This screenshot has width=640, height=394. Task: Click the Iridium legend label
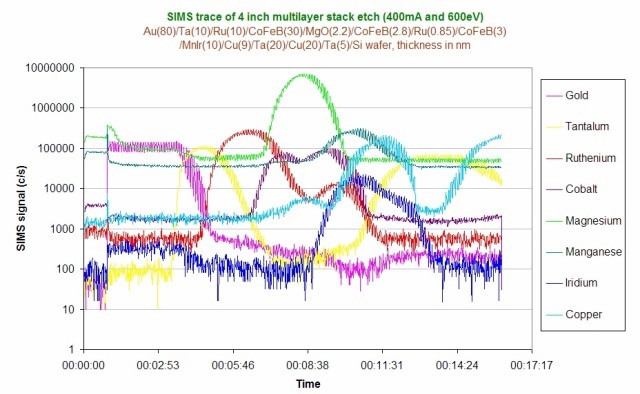pos(581,283)
